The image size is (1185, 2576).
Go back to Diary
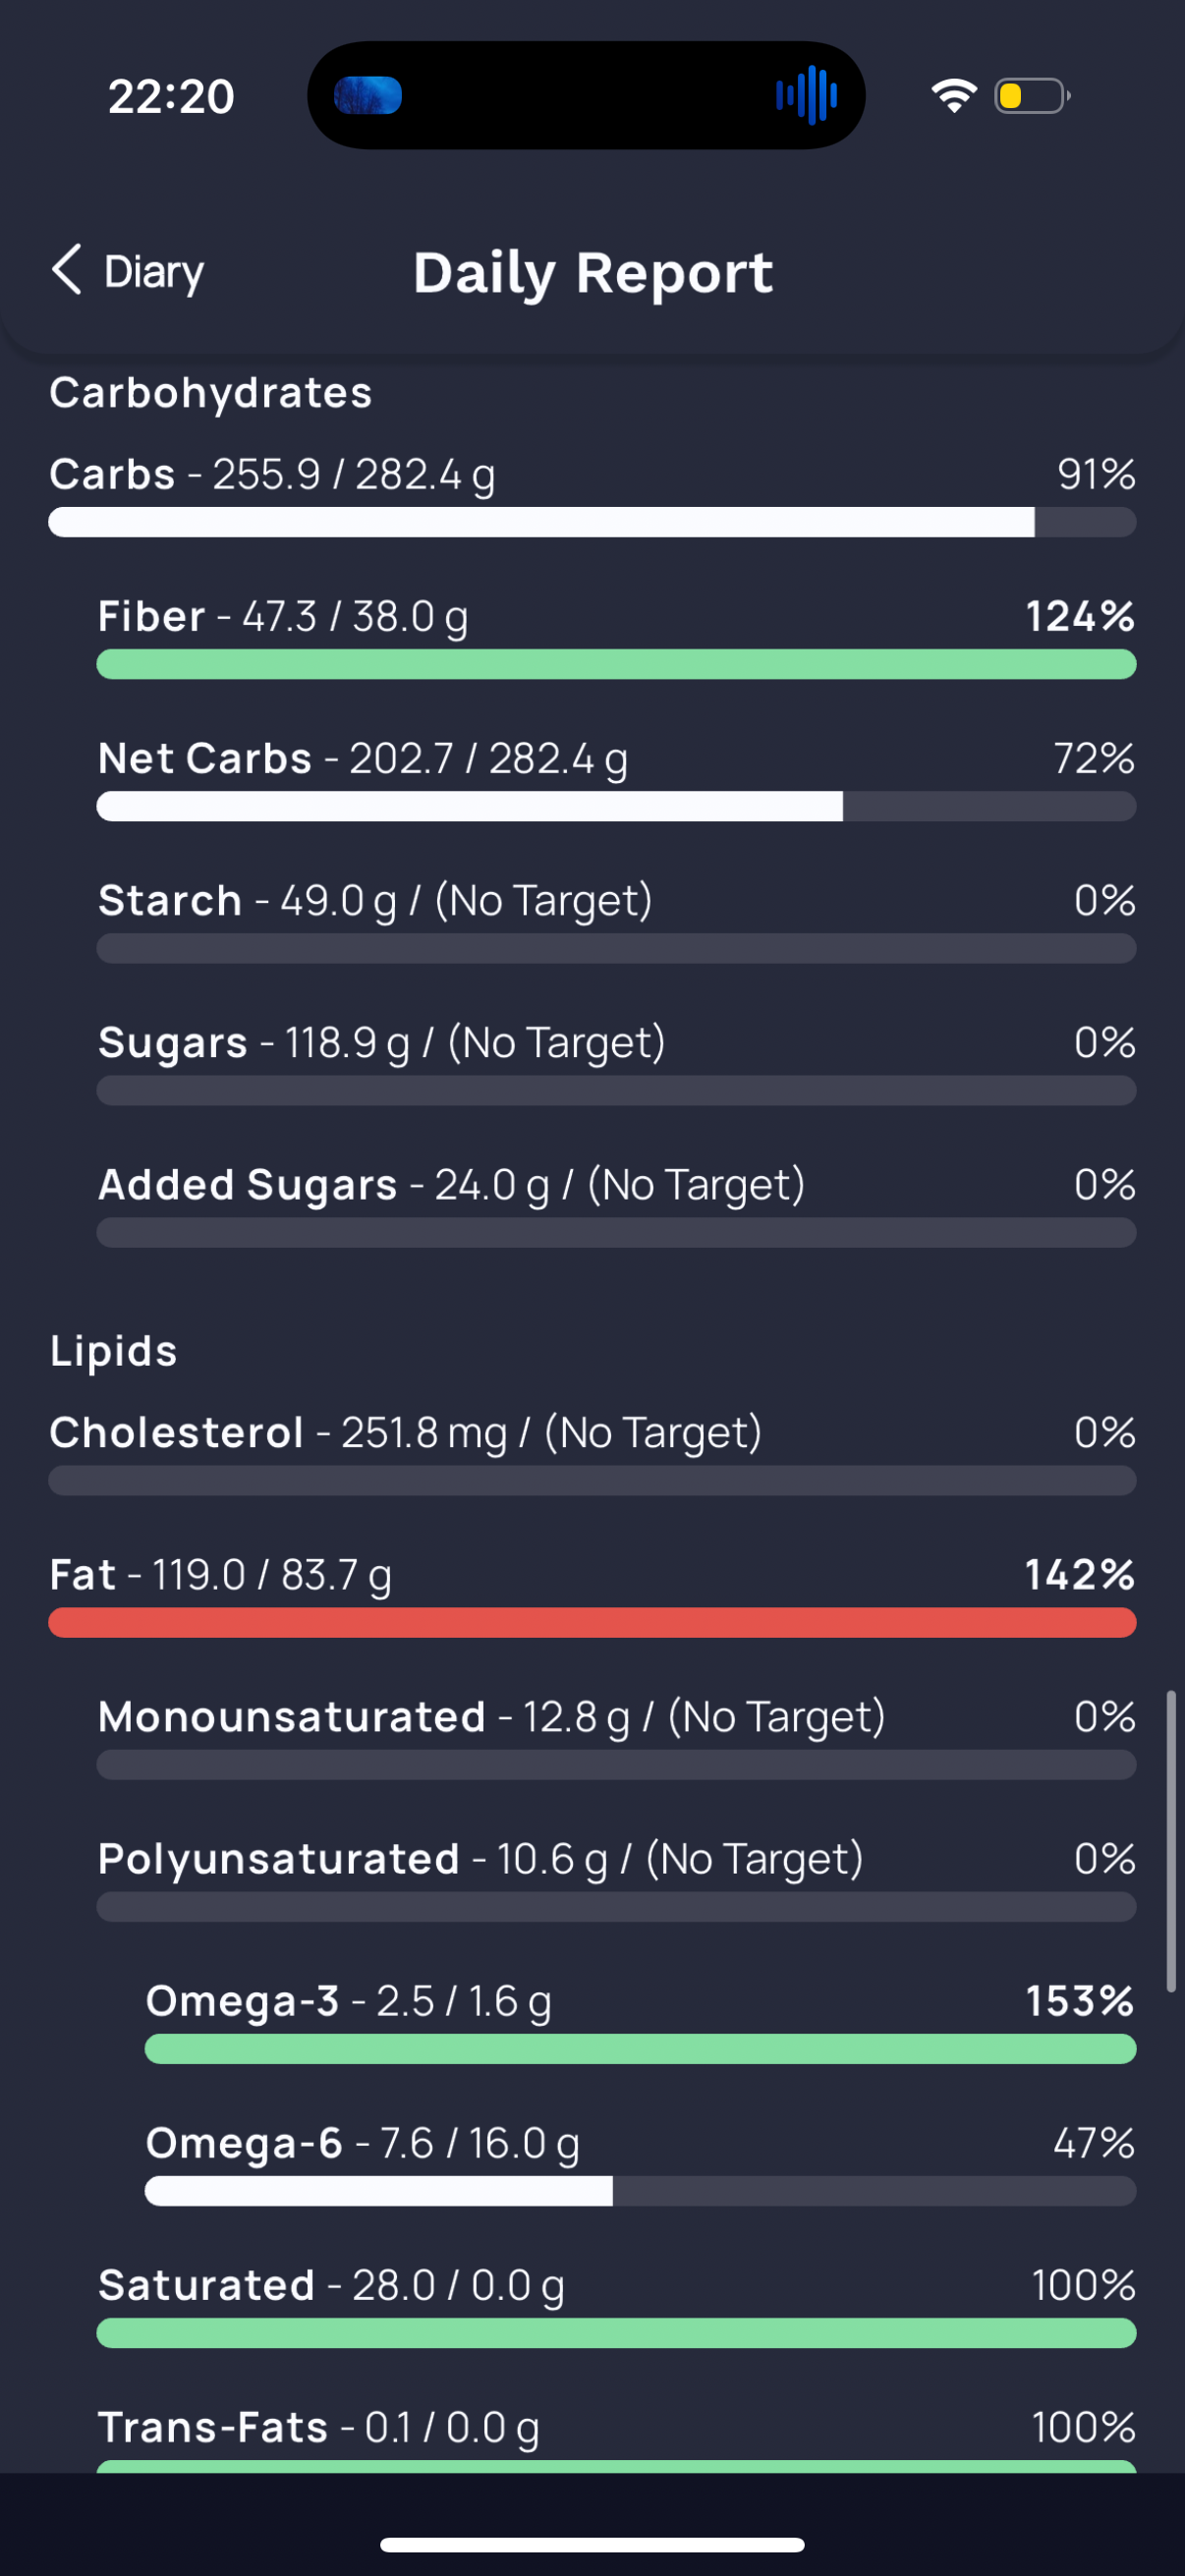128,271
